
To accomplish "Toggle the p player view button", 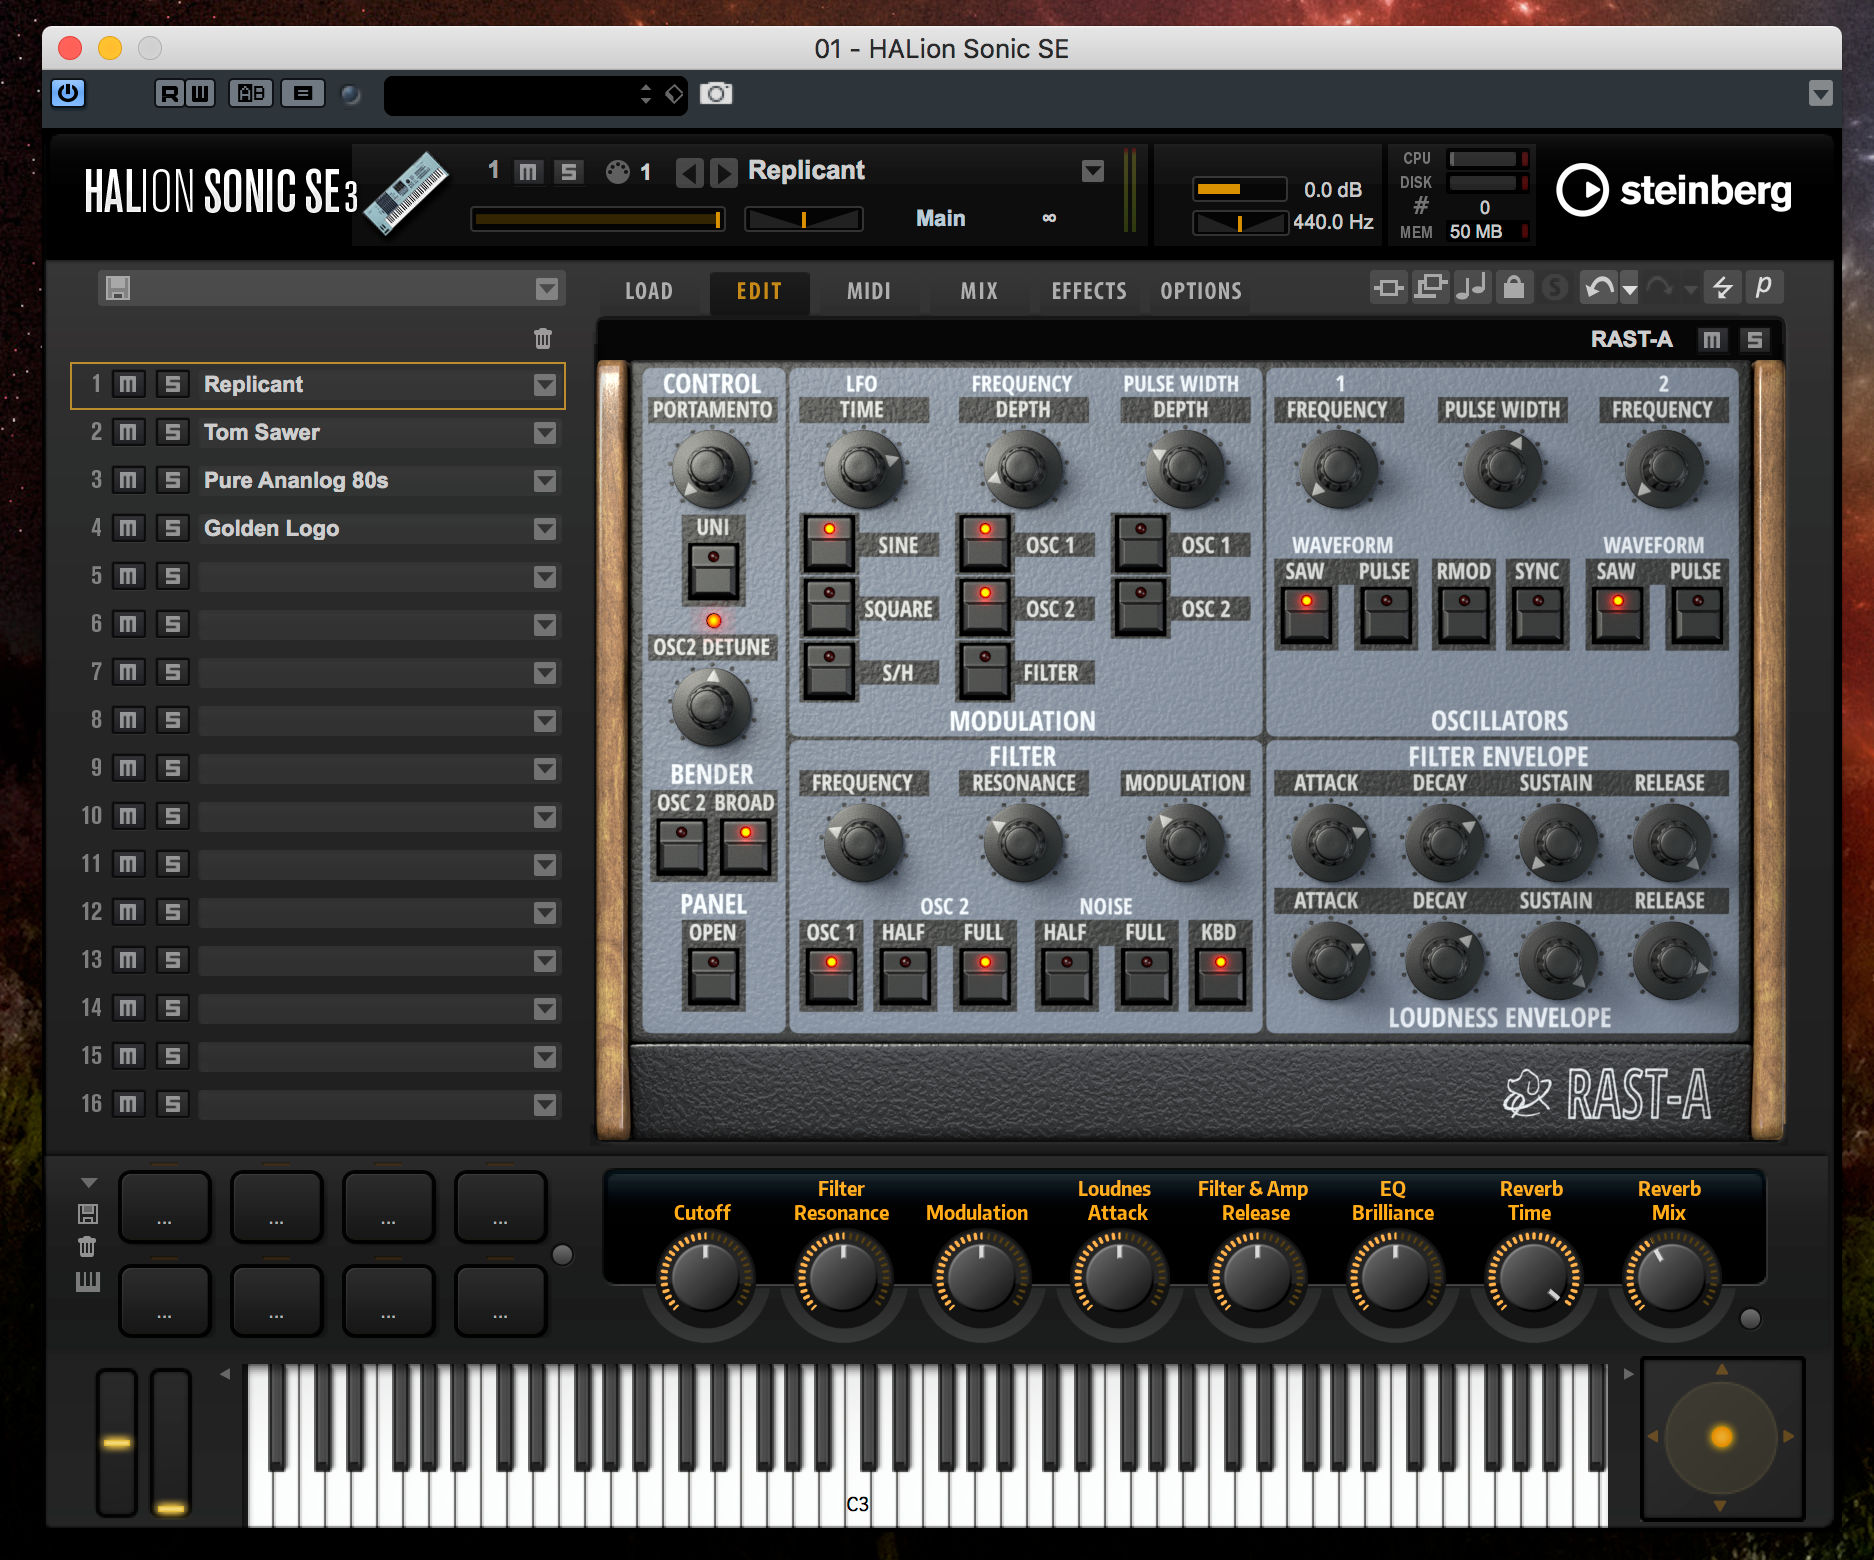I will tap(1763, 288).
